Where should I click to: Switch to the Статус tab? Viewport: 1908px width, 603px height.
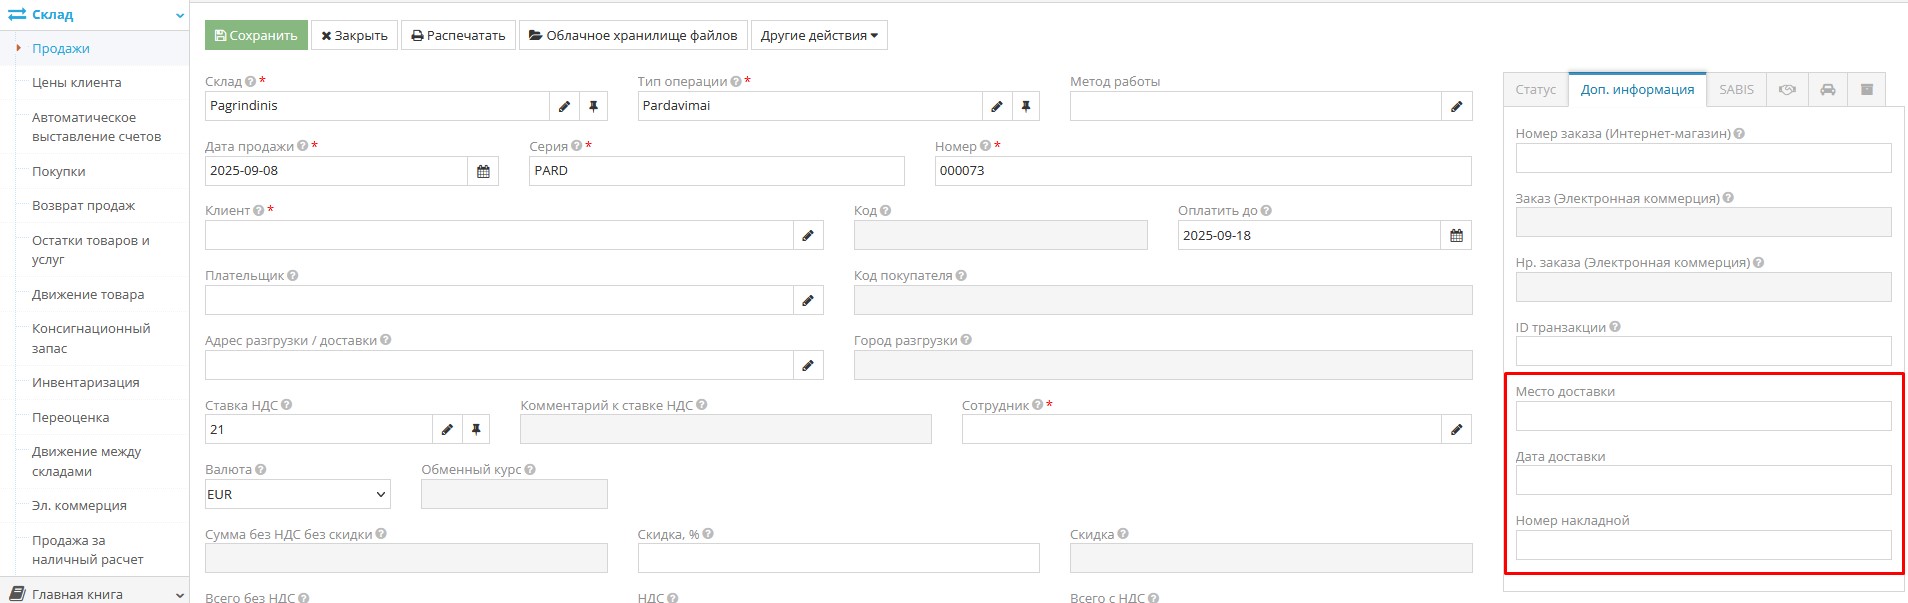point(1535,90)
